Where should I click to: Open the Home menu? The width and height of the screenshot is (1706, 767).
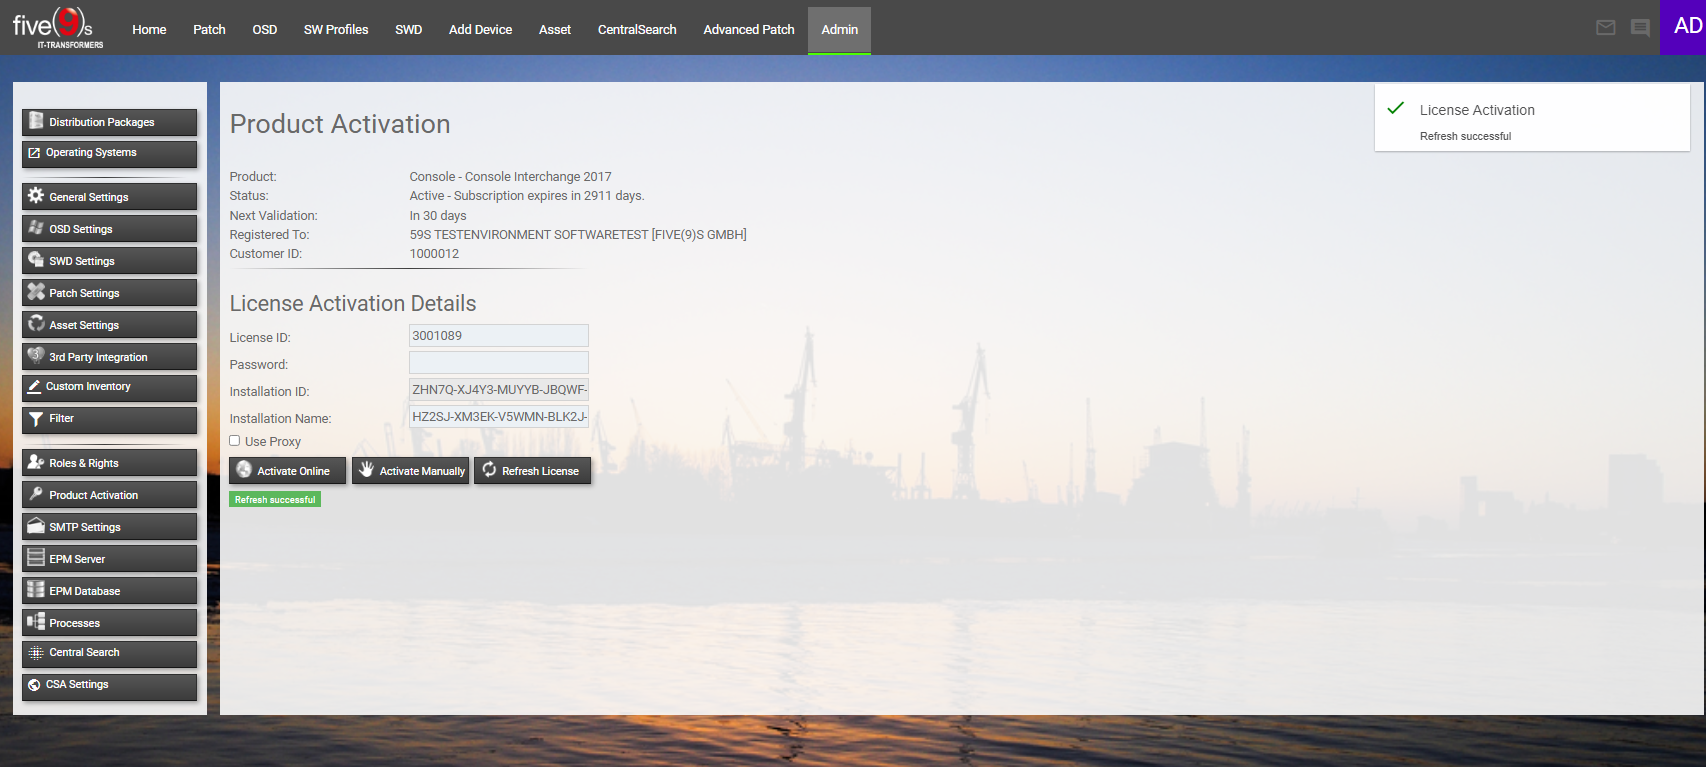point(149,29)
